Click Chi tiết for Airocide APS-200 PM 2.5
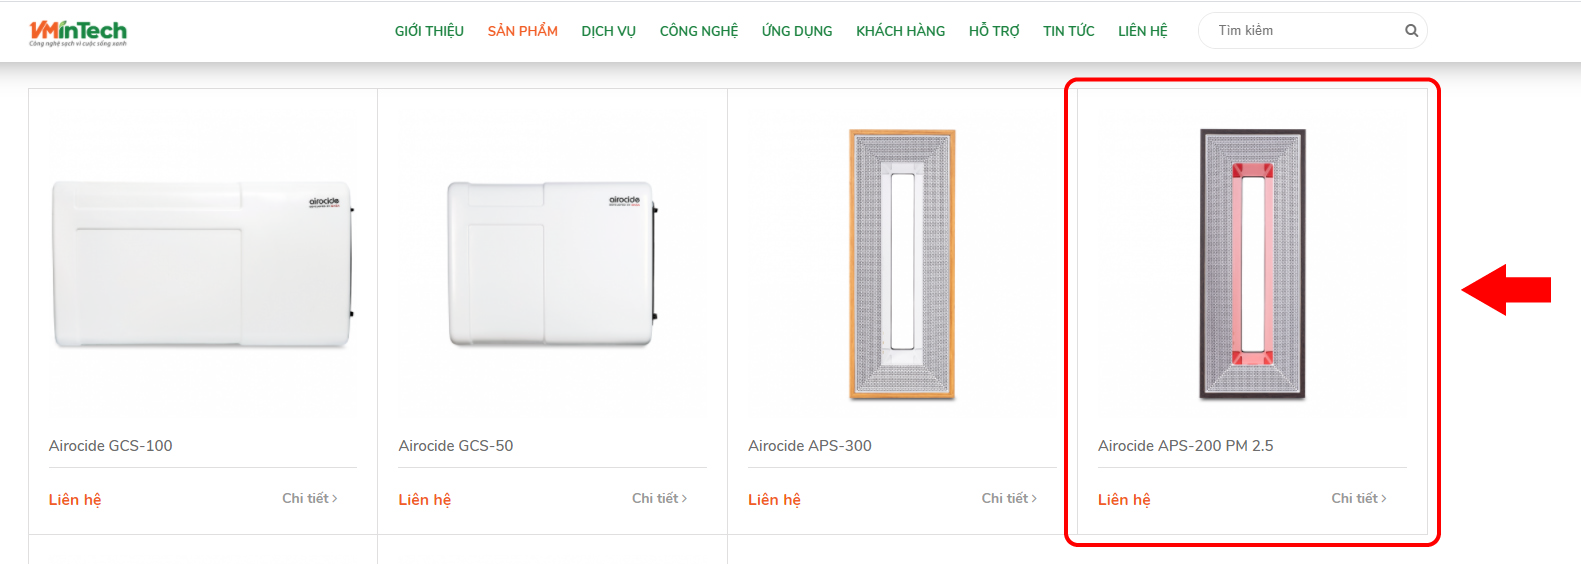1581x564 pixels. (x=1359, y=498)
